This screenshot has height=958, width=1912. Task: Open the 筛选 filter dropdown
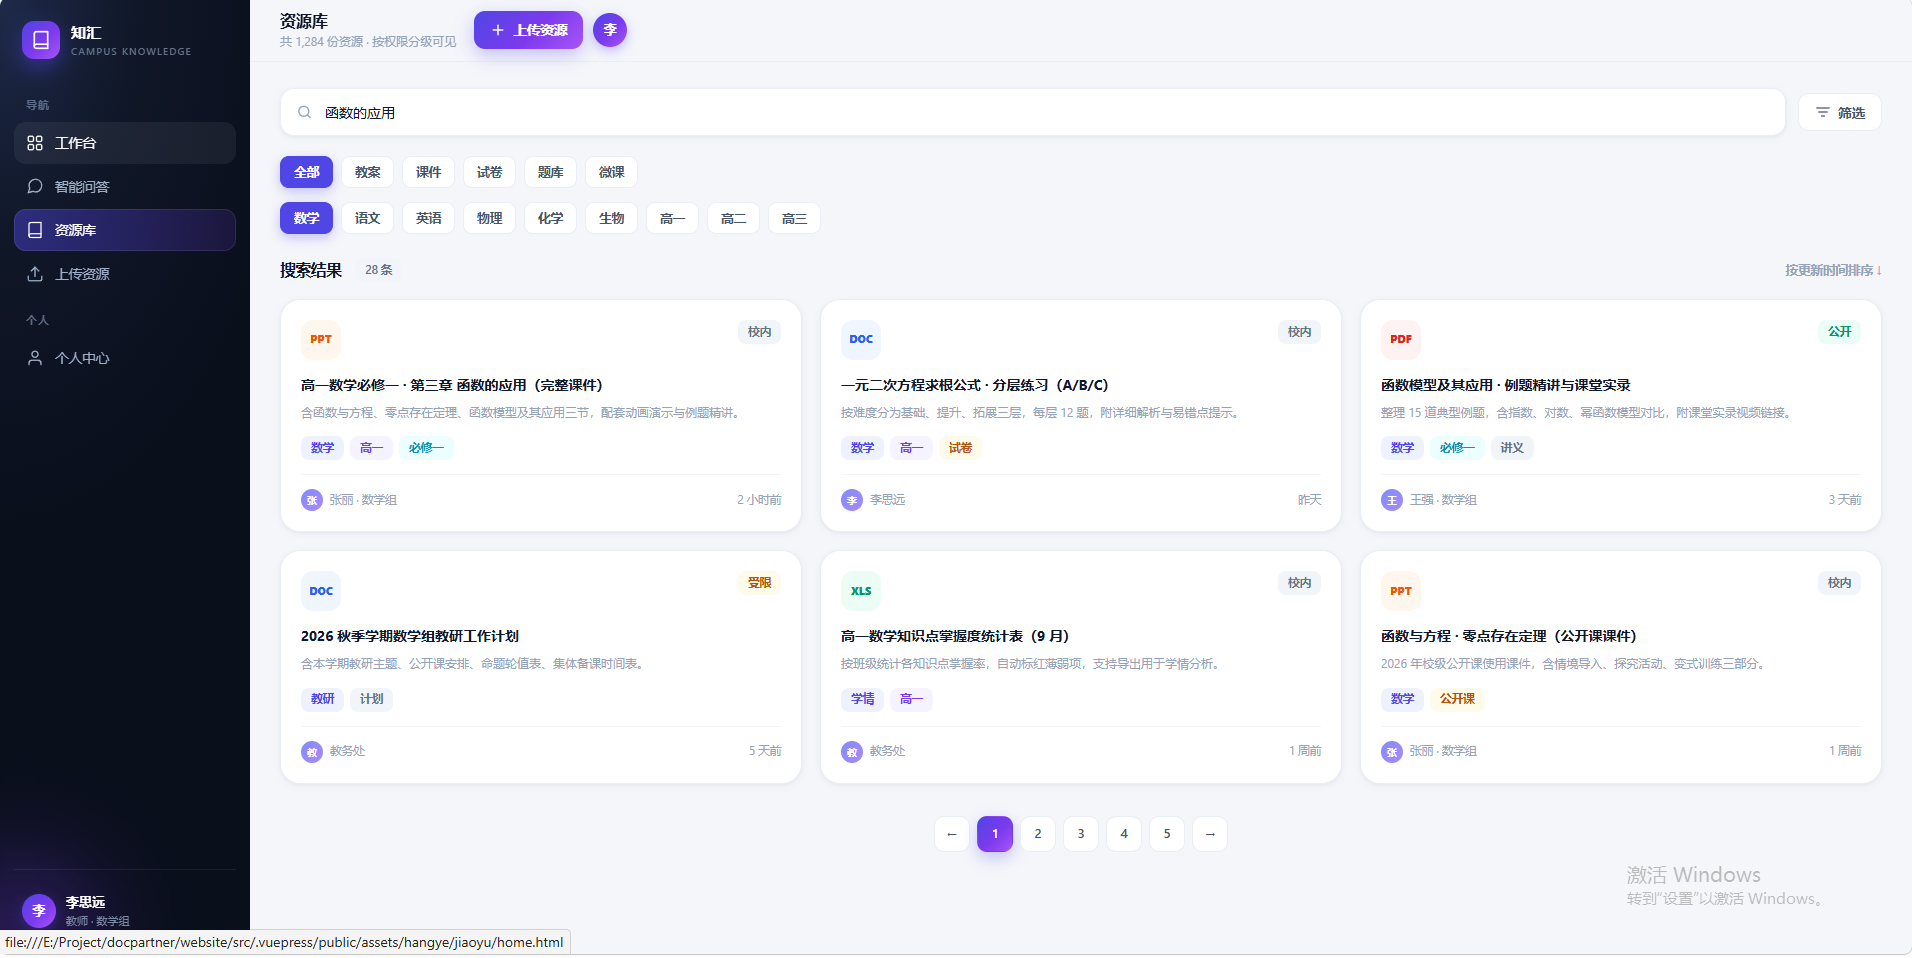(1840, 113)
